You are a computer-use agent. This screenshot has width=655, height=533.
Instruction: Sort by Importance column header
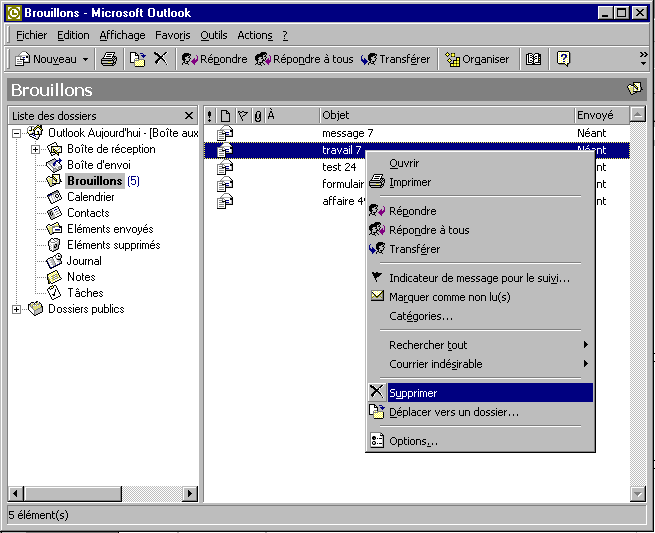pyautogui.click(x=210, y=115)
